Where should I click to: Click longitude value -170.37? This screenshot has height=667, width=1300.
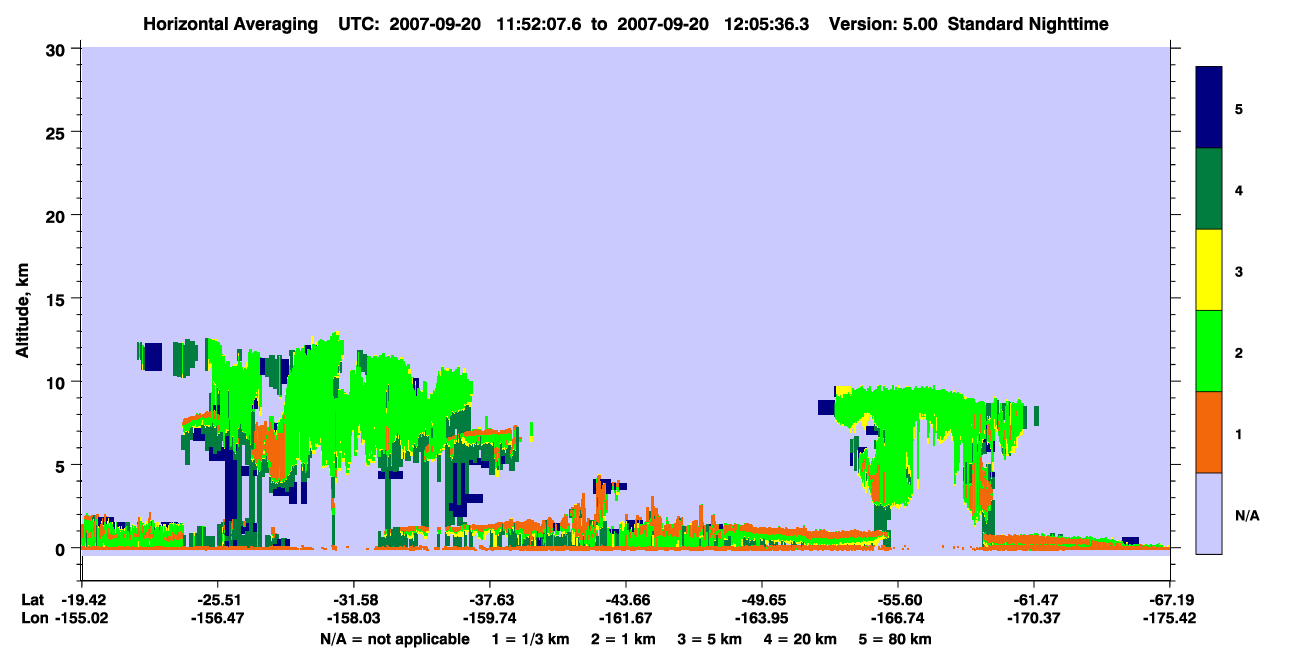point(1033,619)
